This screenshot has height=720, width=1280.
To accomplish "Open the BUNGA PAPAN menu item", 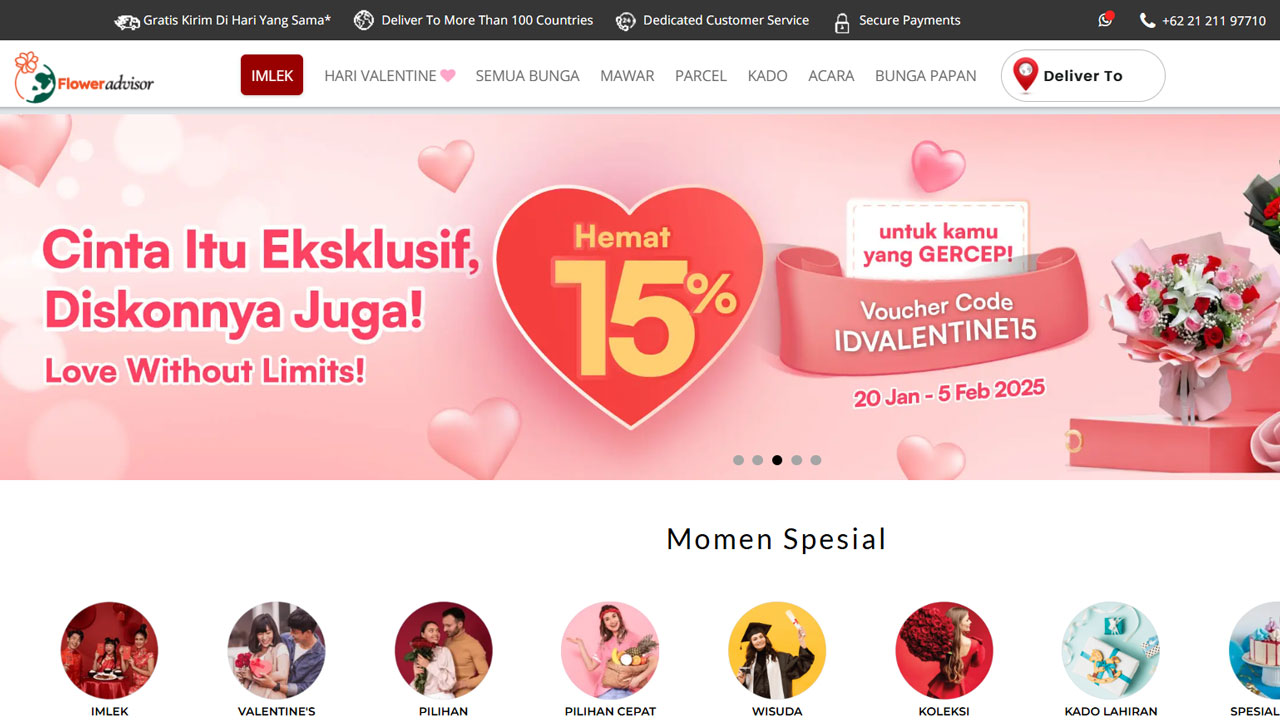I will 926,76.
